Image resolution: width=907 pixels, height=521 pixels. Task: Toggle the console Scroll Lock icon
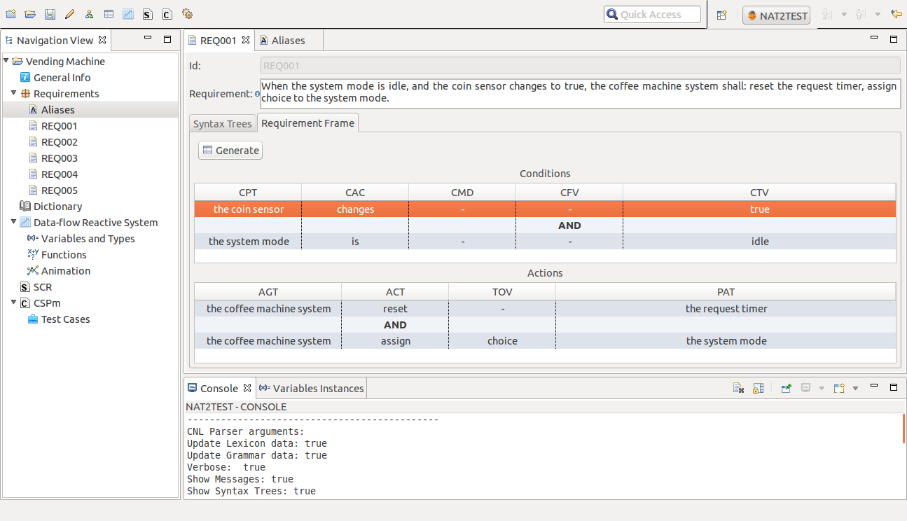758,388
